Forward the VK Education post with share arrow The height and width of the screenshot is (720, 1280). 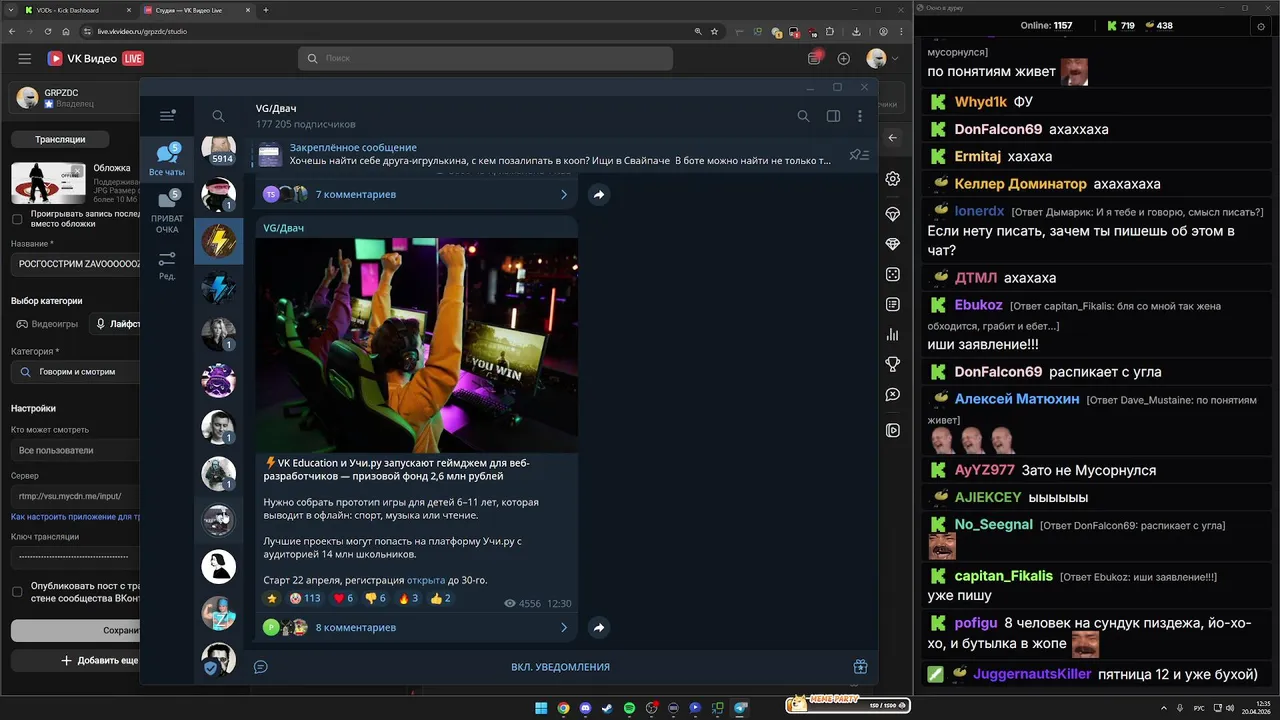click(x=598, y=627)
